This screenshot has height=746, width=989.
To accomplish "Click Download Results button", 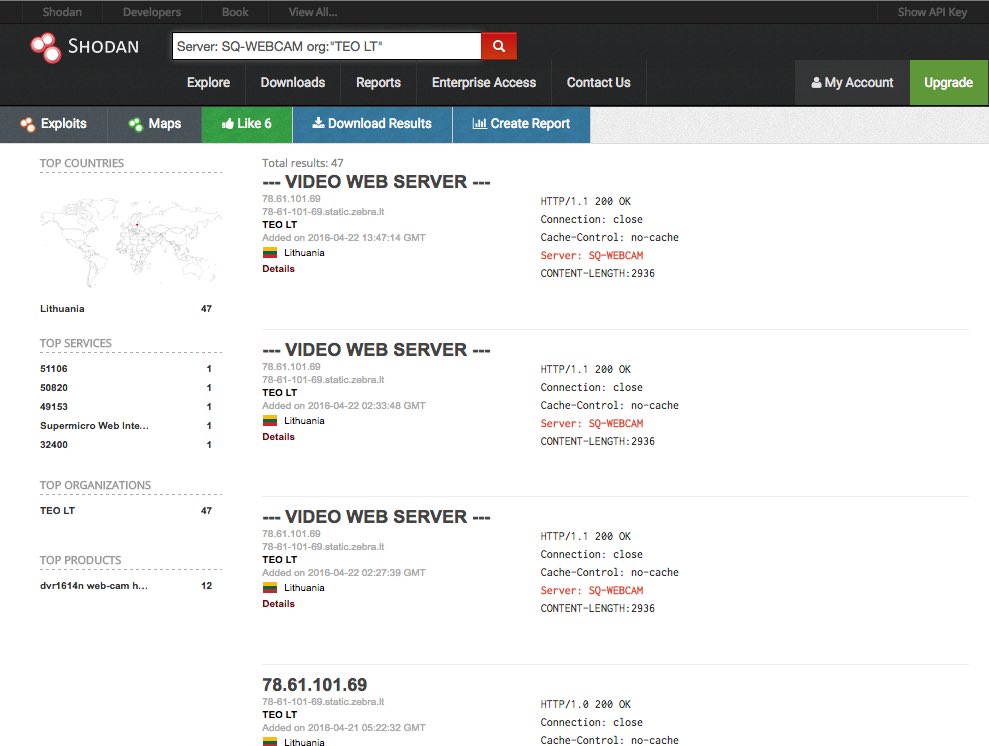I will [x=372, y=124].
